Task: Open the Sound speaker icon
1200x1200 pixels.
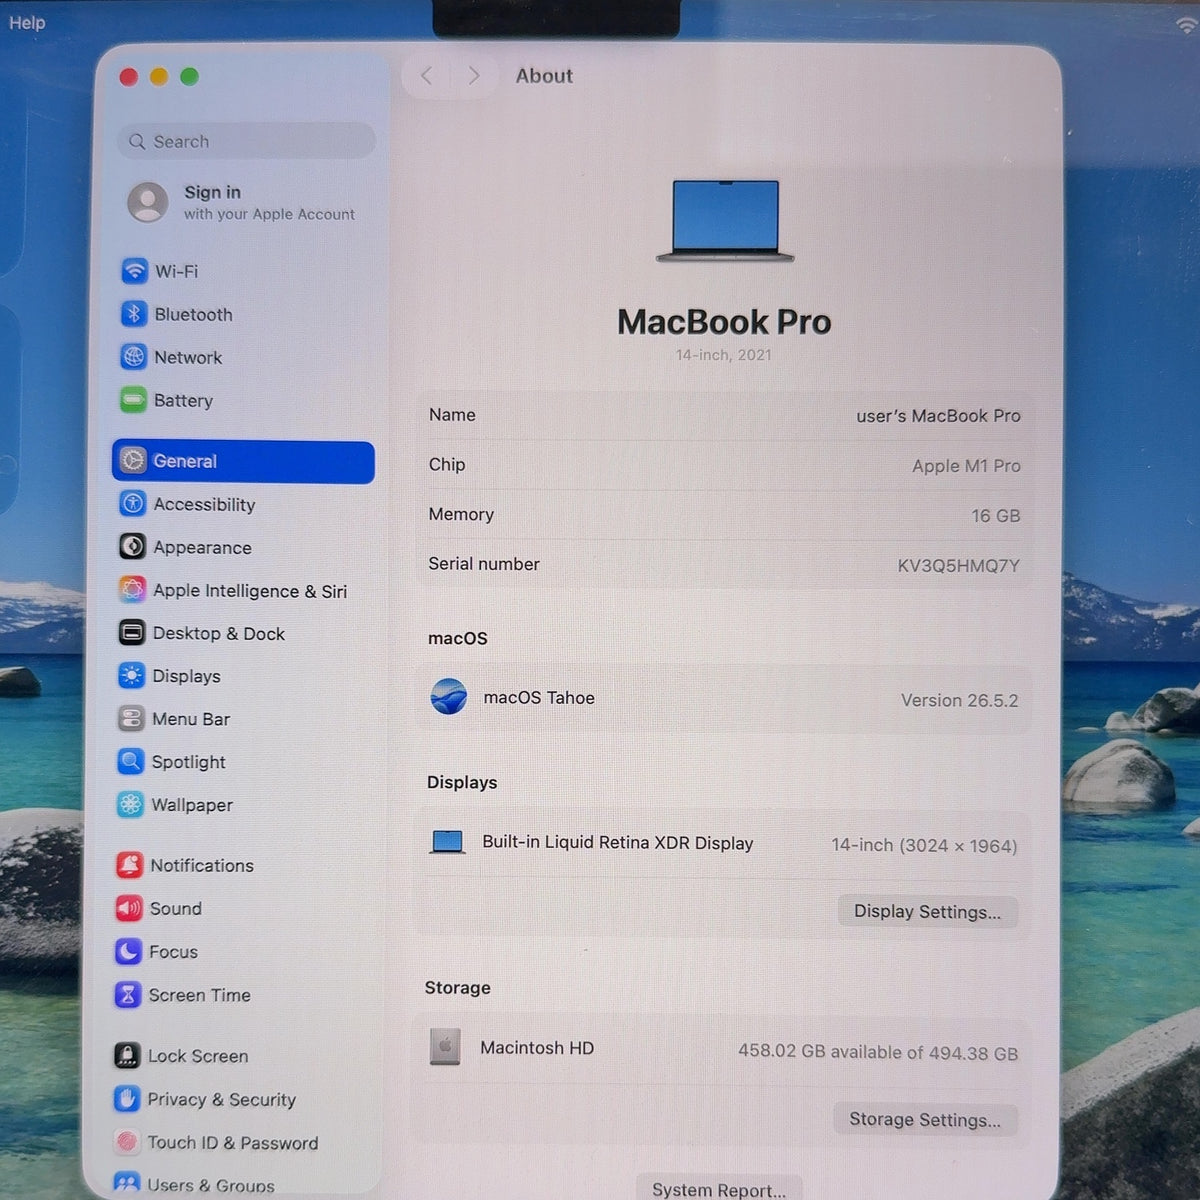Action: 129,908
